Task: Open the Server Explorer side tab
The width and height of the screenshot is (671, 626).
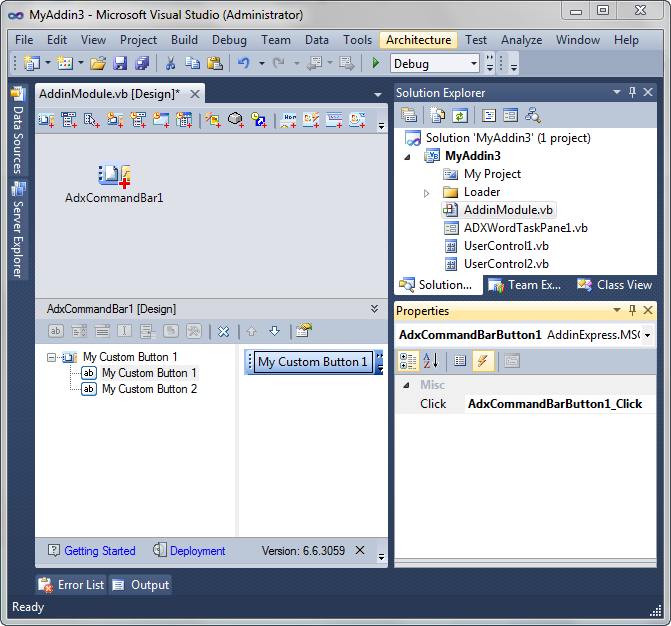Action: [x=17, y=231]
